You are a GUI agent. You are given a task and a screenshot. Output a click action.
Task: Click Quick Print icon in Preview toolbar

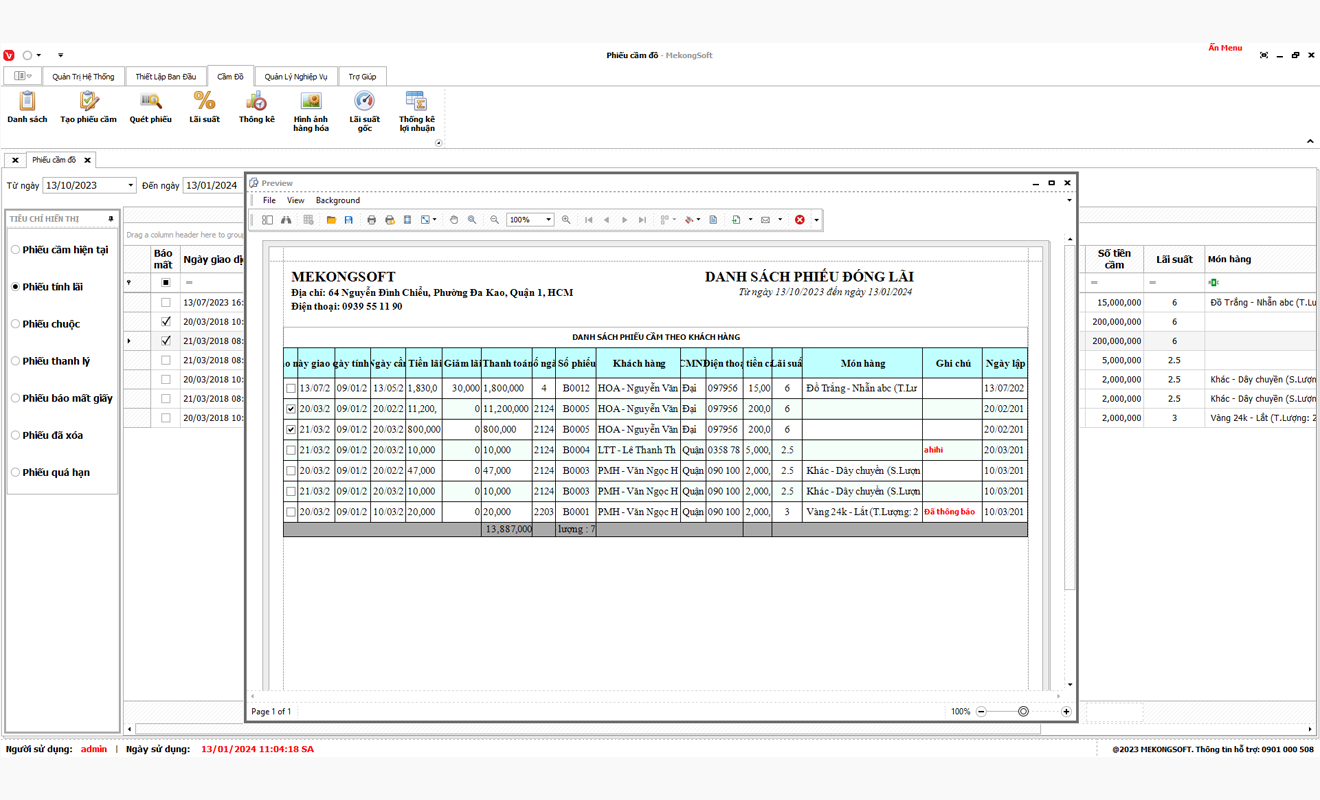pyautogui.click(x=390, y=220)
